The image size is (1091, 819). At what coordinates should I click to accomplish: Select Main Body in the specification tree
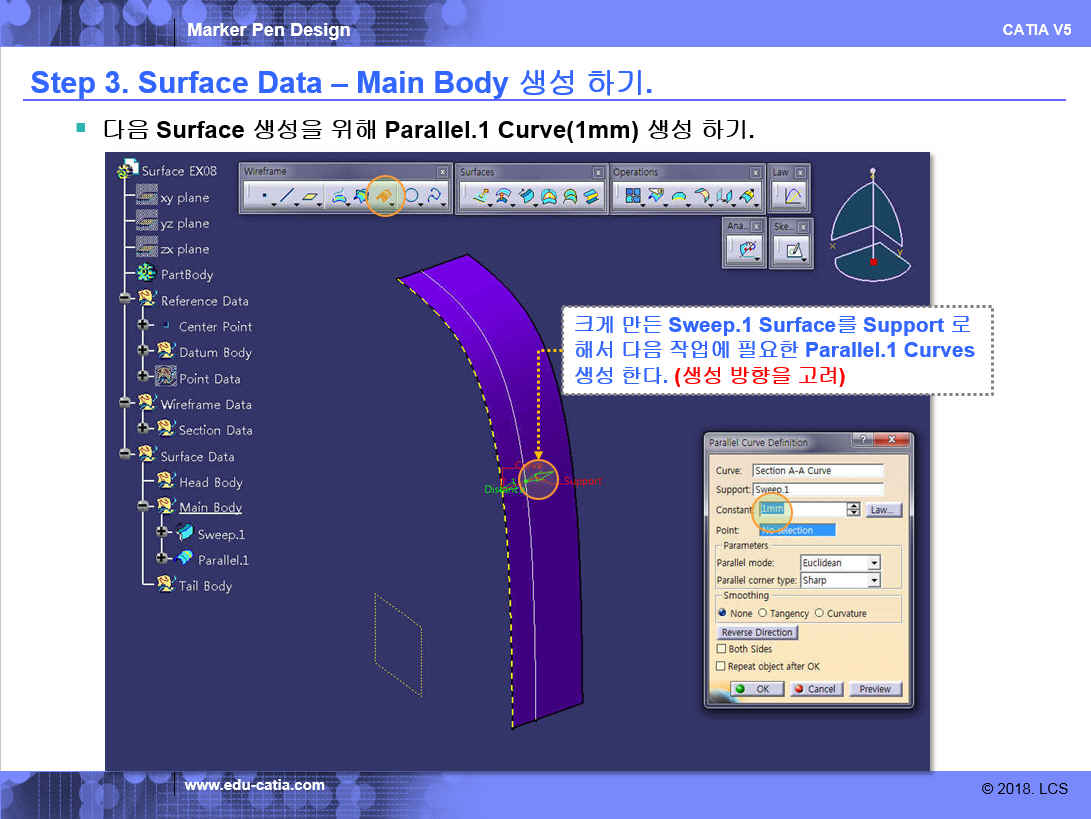[x=210, y=508]
